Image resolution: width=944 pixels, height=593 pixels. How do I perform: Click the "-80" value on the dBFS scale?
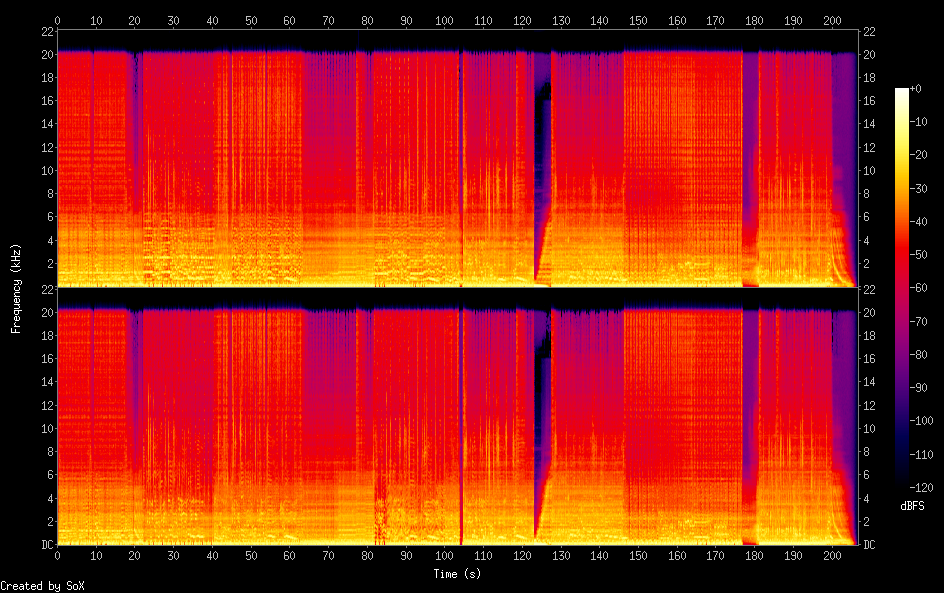click(x=918, y=355)
